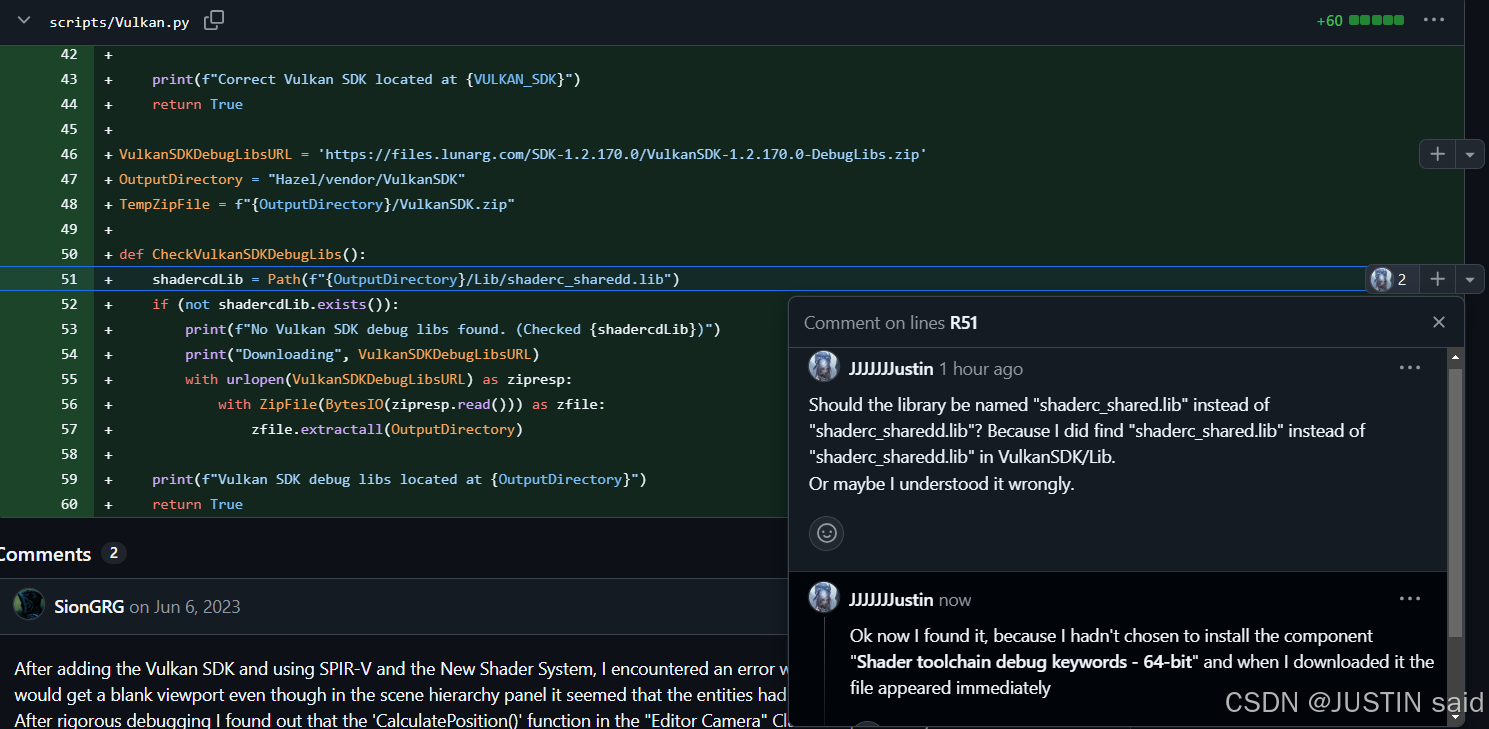Viewport: 1489px width, 729px height.
Task: Open the dropdown arrow beside line 46
Action: (x=1469, y=154)
